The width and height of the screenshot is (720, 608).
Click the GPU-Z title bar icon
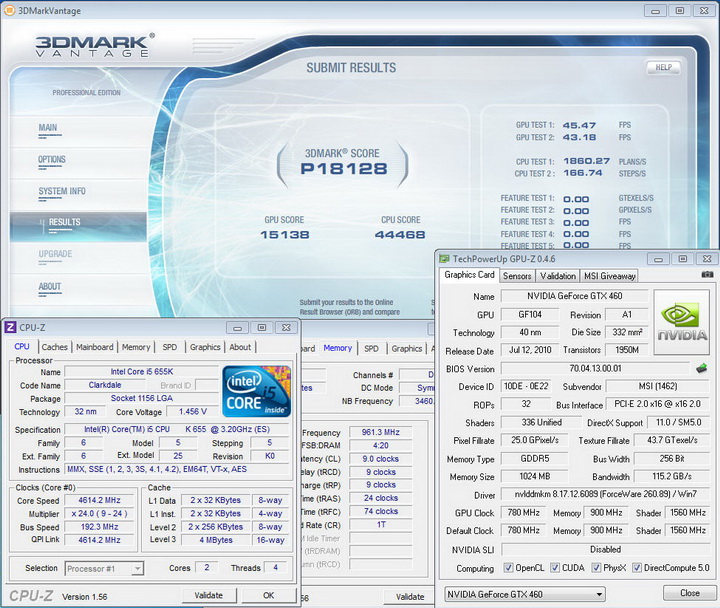click(x=444, y=259)
